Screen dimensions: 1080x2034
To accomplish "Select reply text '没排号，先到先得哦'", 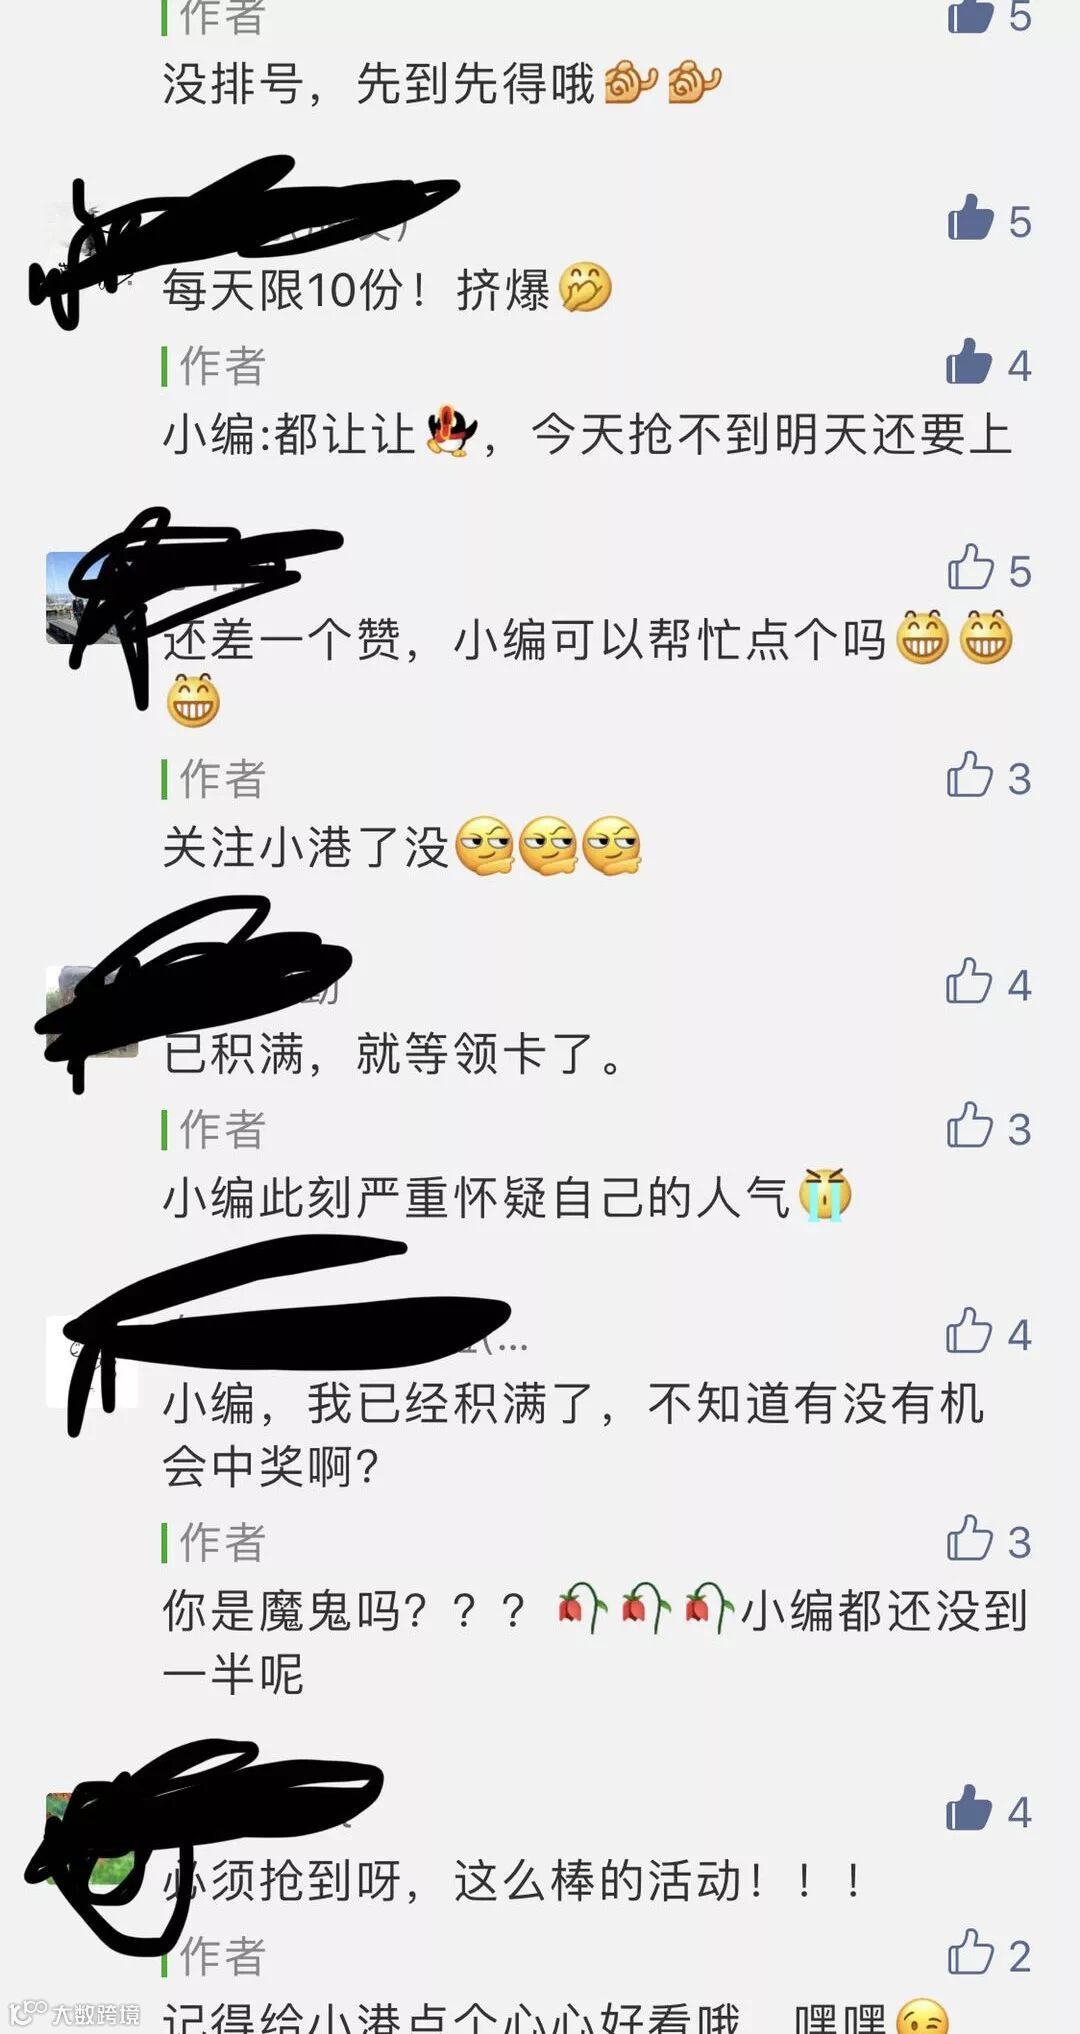I will click(x=441, y=83).
